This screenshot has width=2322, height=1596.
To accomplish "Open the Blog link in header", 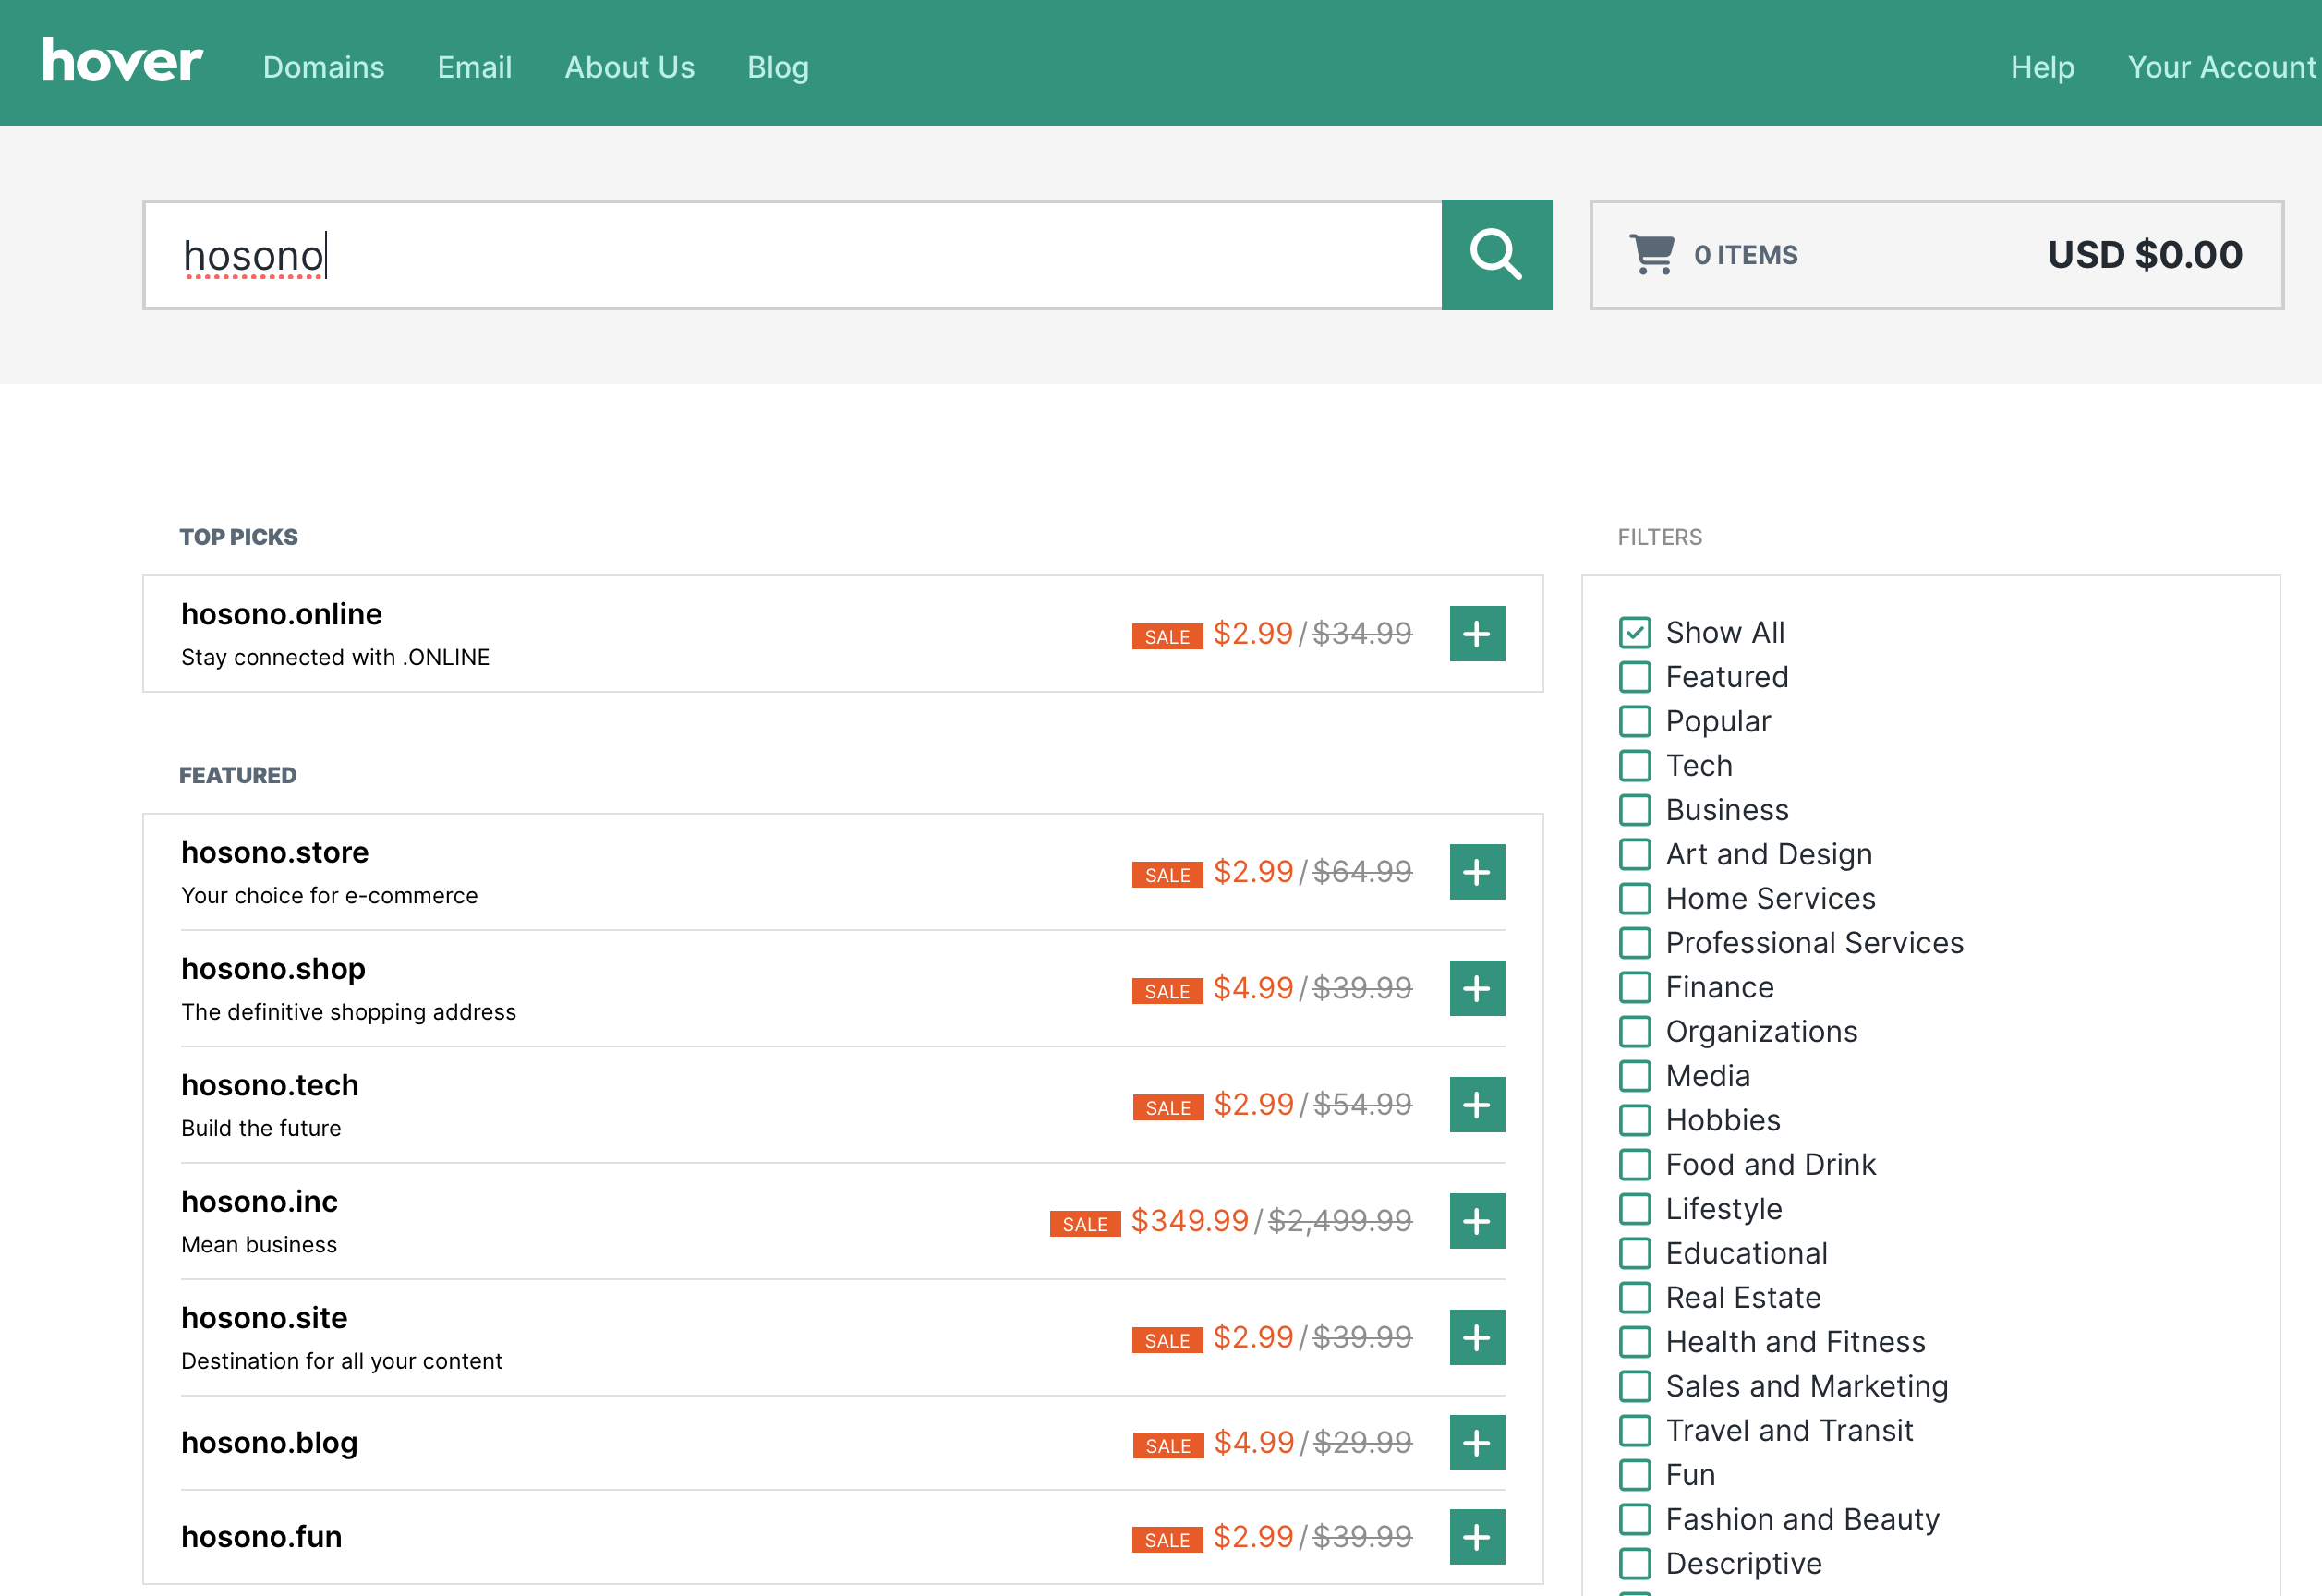I will (x=778, y=67).
